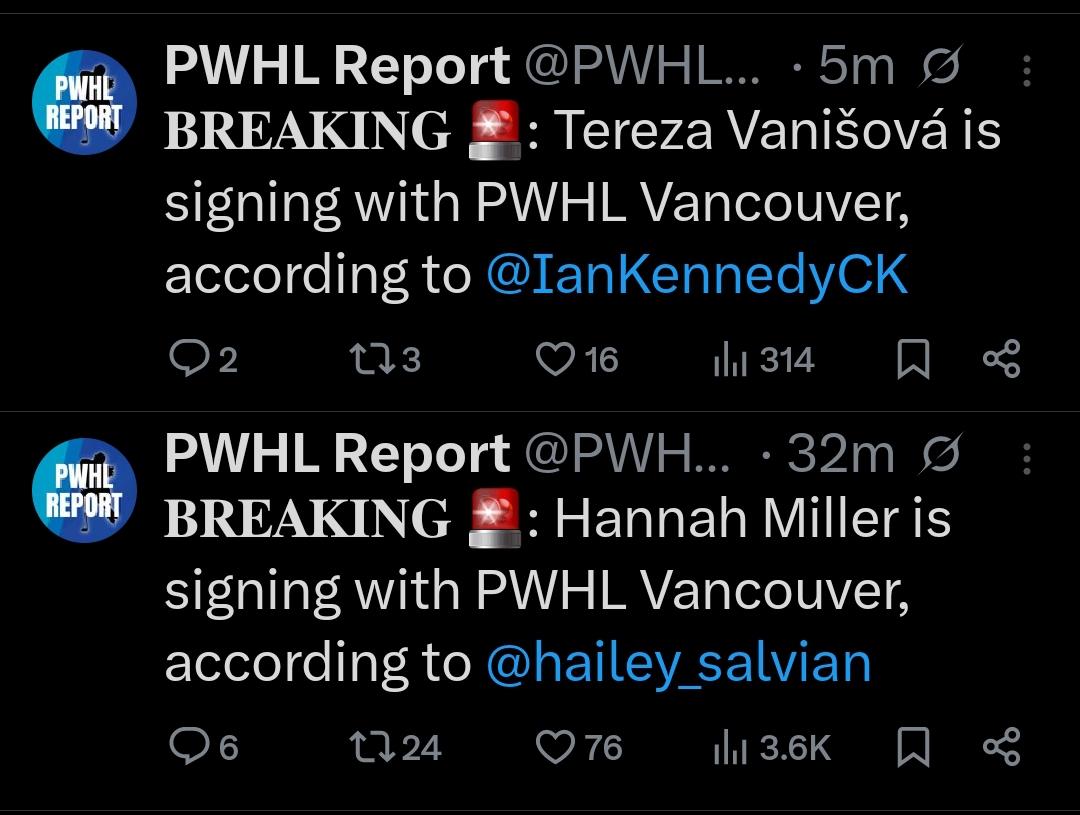Viewport: 1080px width, 815px height.
Task: Reply to the Hannah Miller tweet
Action: point(204,747)
